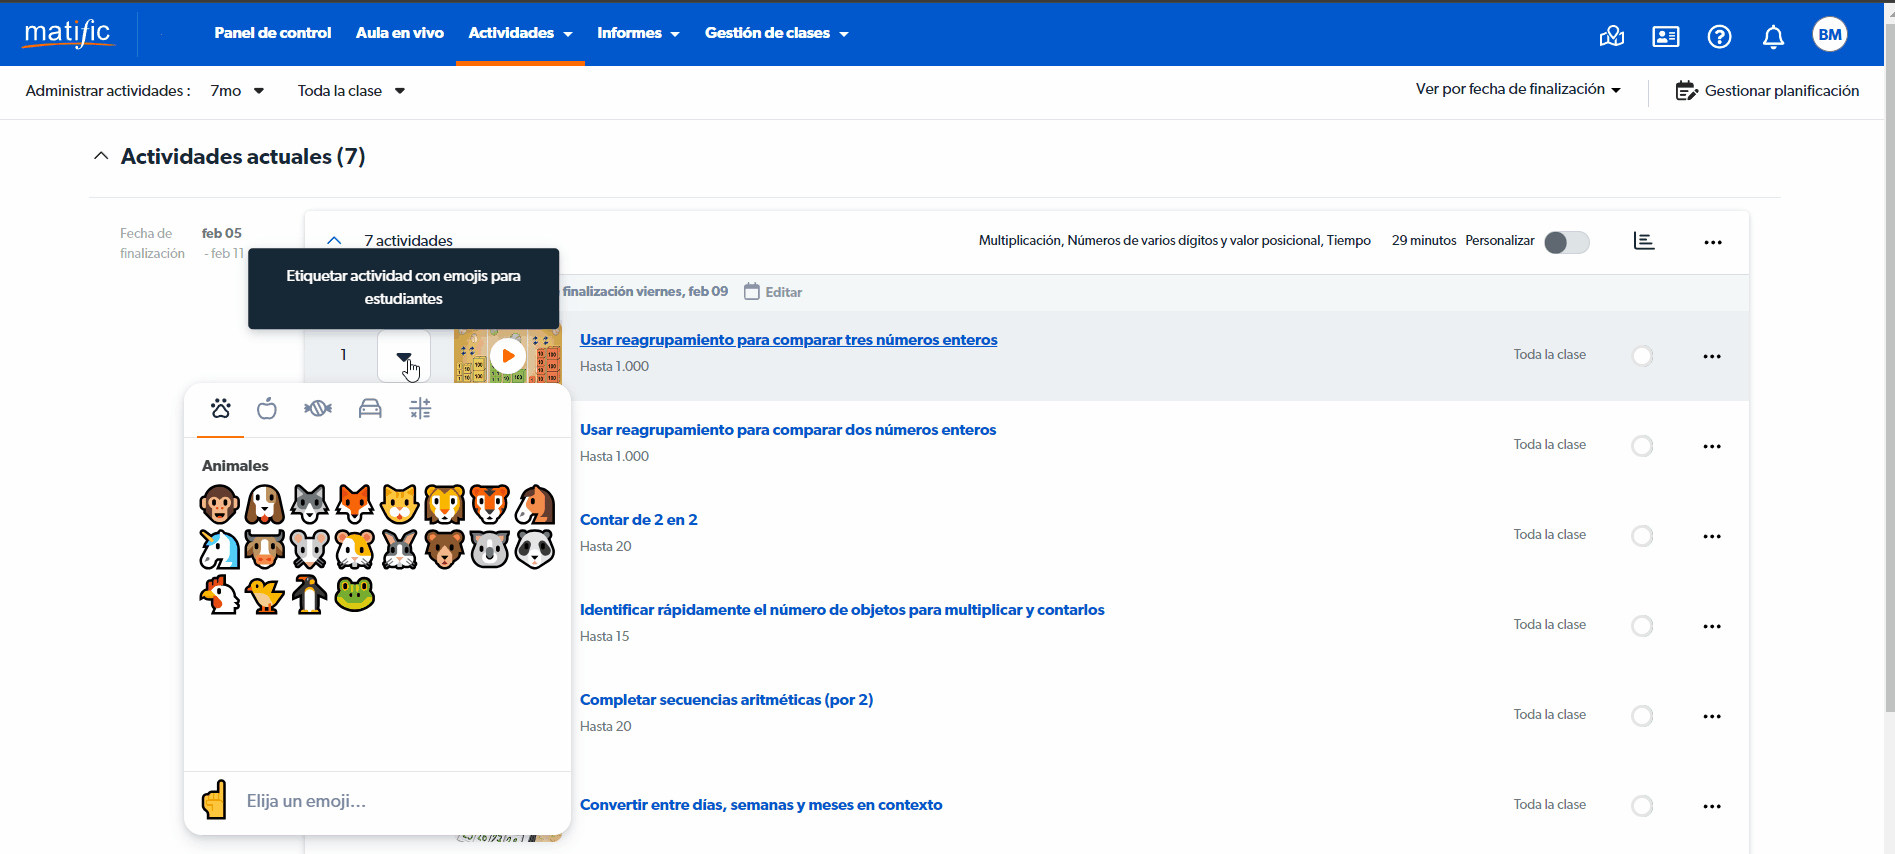Play the first activity thumbnail

tap(508, 356)
